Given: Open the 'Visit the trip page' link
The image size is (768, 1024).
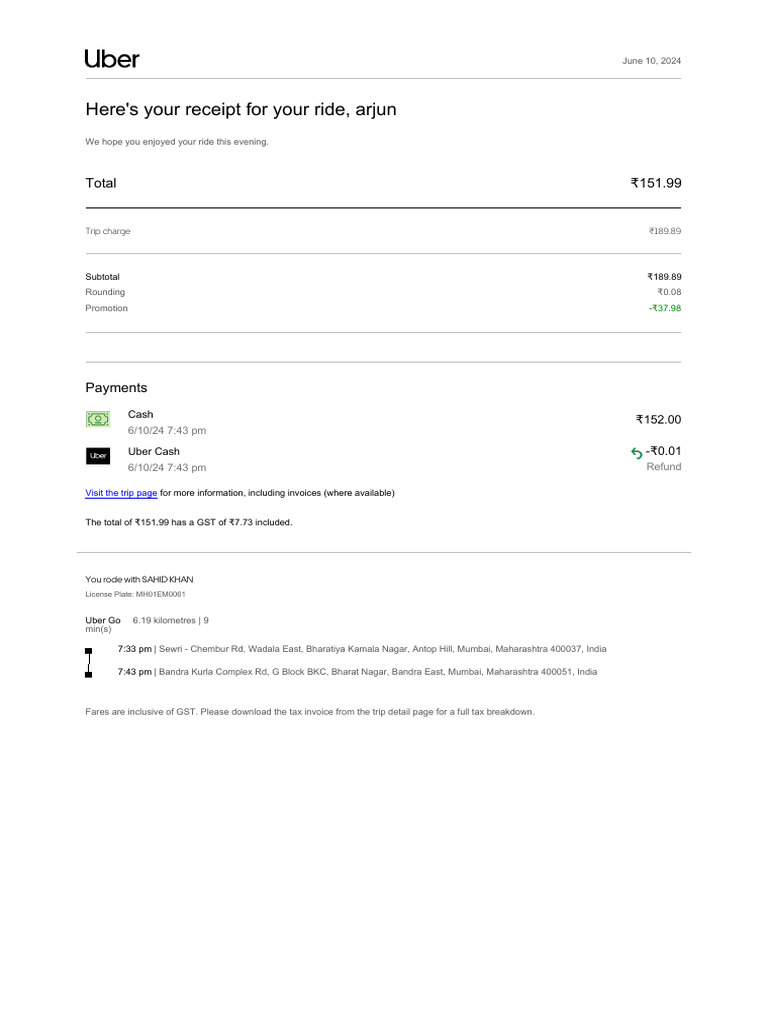Looking at the screenshot, I should 121,493.
